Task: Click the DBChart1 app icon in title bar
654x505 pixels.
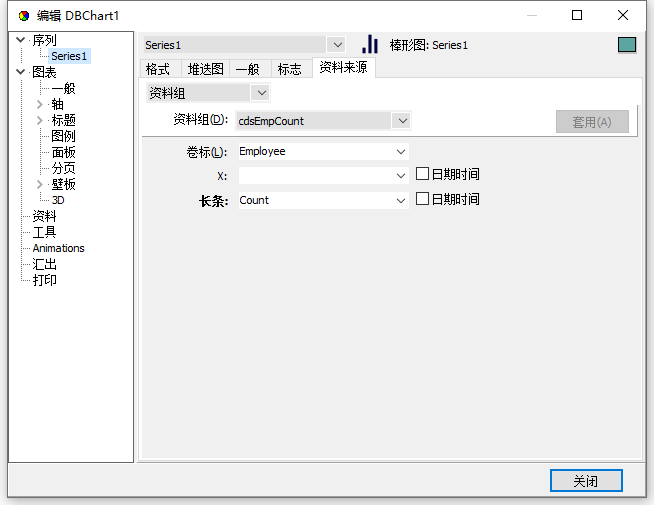Action: [24, 16]
